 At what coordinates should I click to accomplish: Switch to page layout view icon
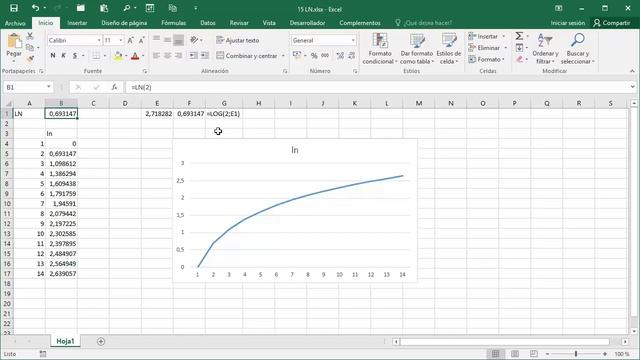click(515, 354)
